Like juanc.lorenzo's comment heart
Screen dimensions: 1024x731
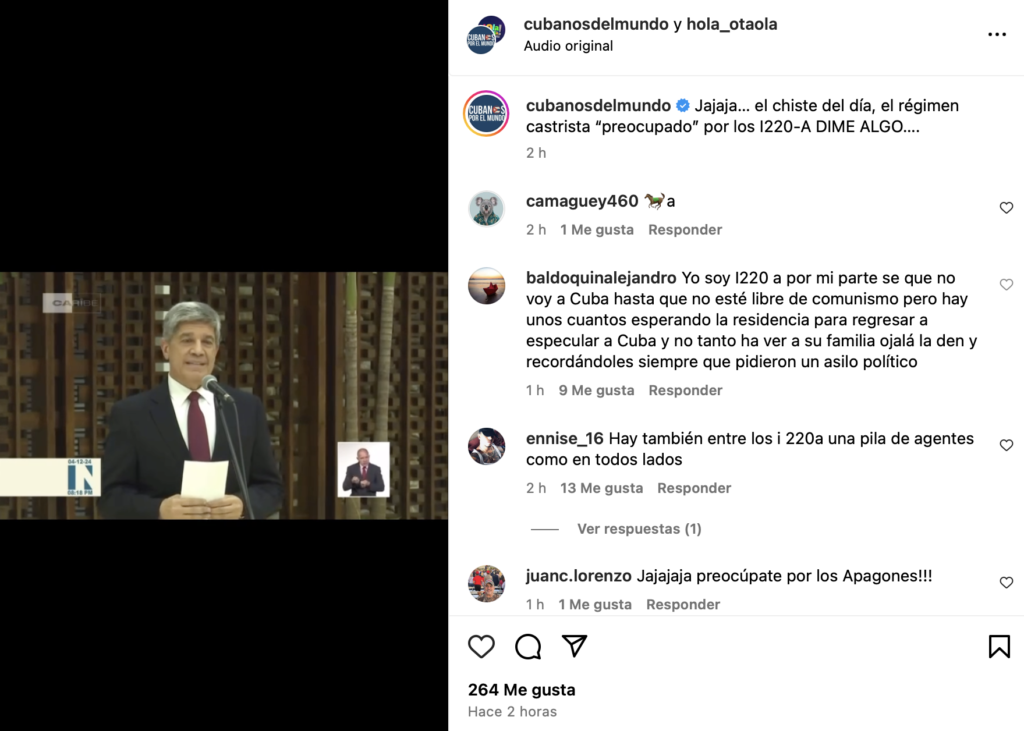tap(1006, 582)
